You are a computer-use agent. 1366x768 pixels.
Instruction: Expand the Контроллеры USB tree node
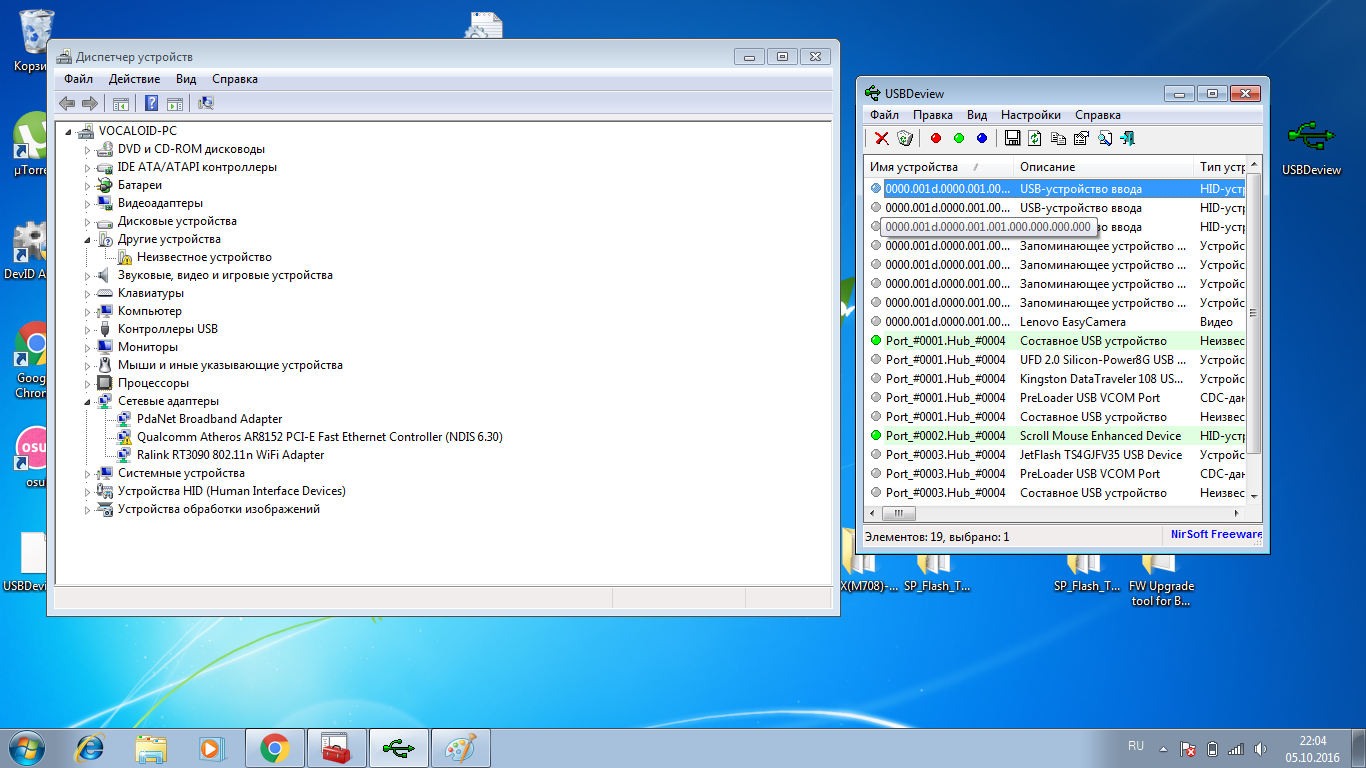[x=88, y=330]
